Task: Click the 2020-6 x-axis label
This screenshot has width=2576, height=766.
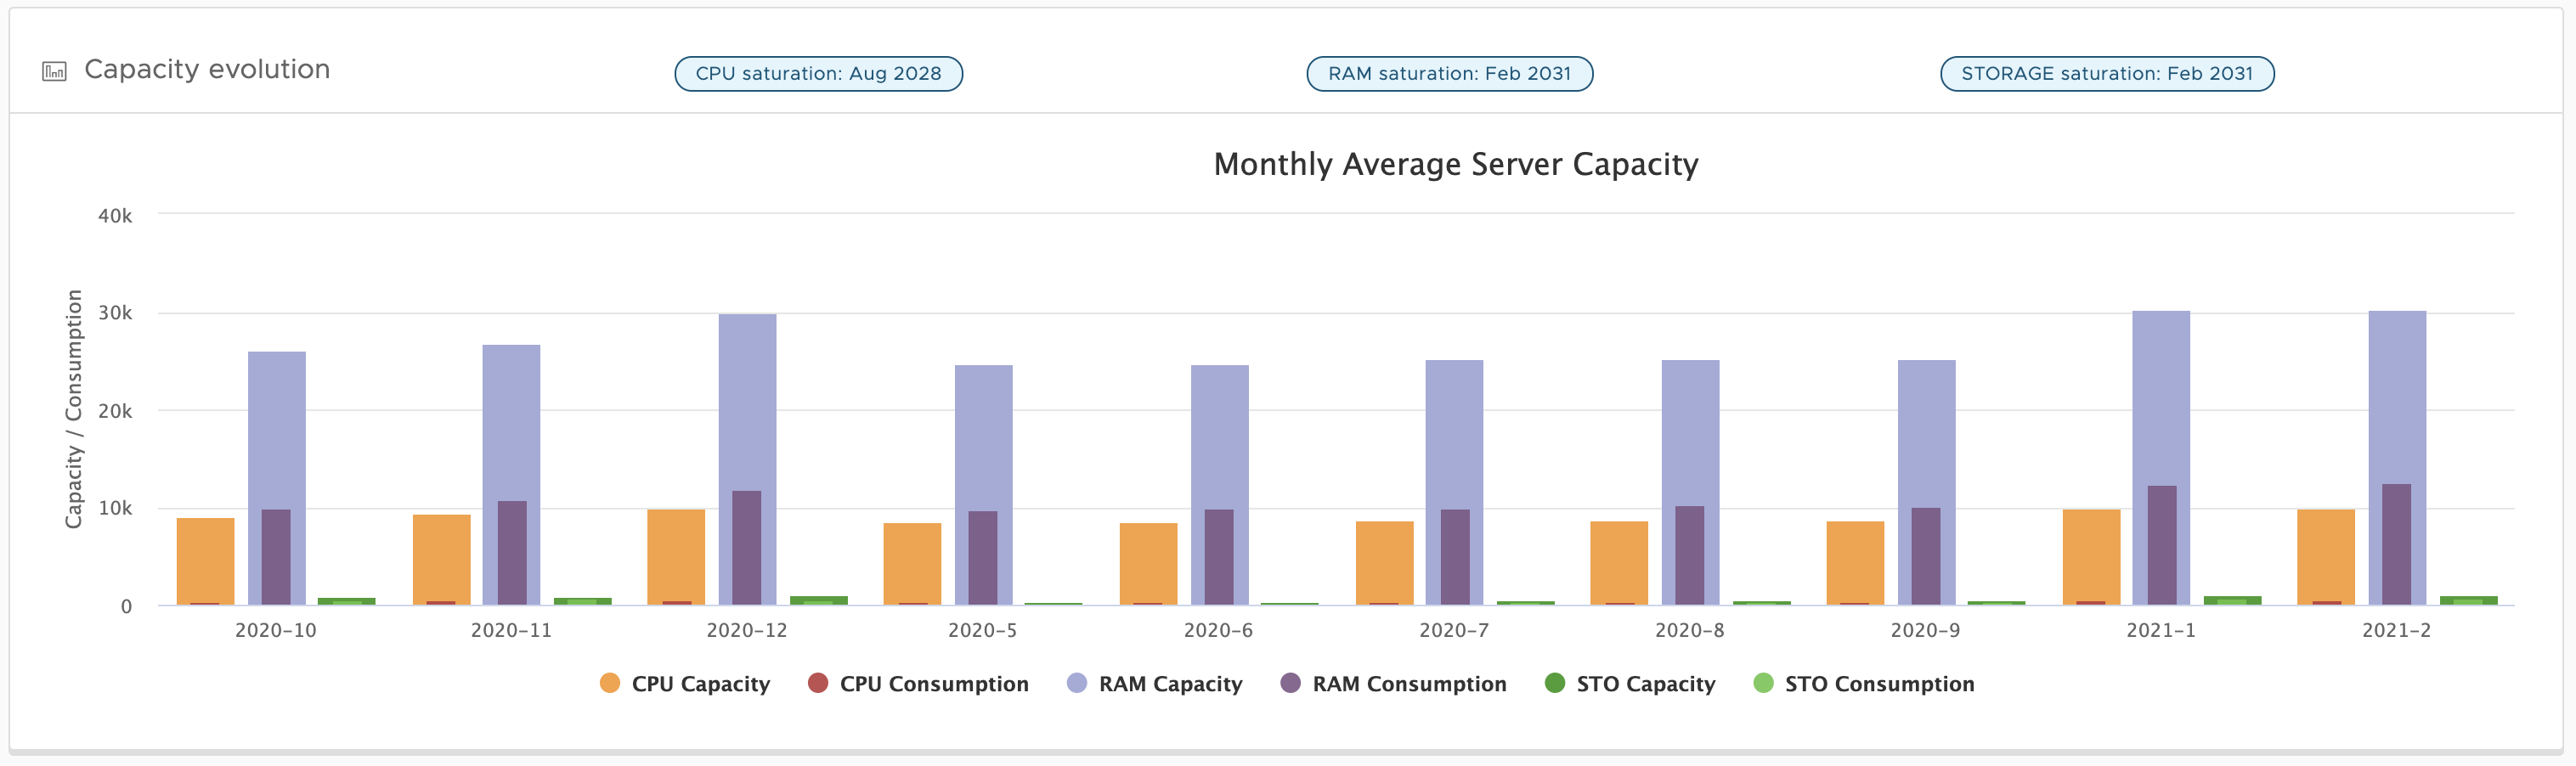Action: pos(1218,630)
